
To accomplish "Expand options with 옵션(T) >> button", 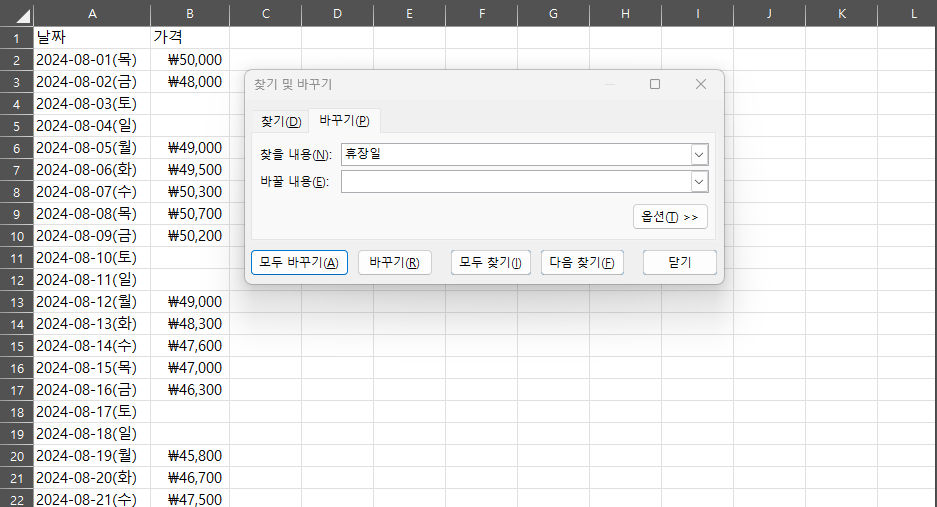I will click(670, 217).
